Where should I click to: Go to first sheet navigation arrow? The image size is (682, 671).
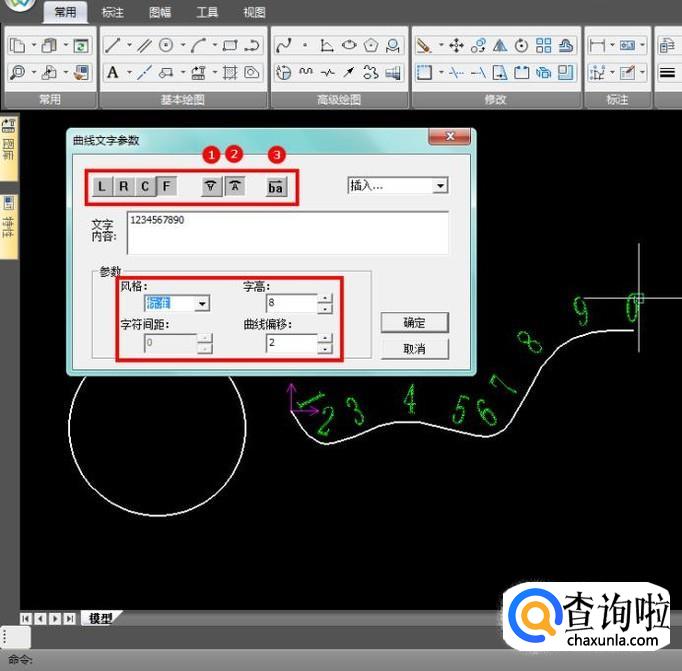click(x=26, y=618)
